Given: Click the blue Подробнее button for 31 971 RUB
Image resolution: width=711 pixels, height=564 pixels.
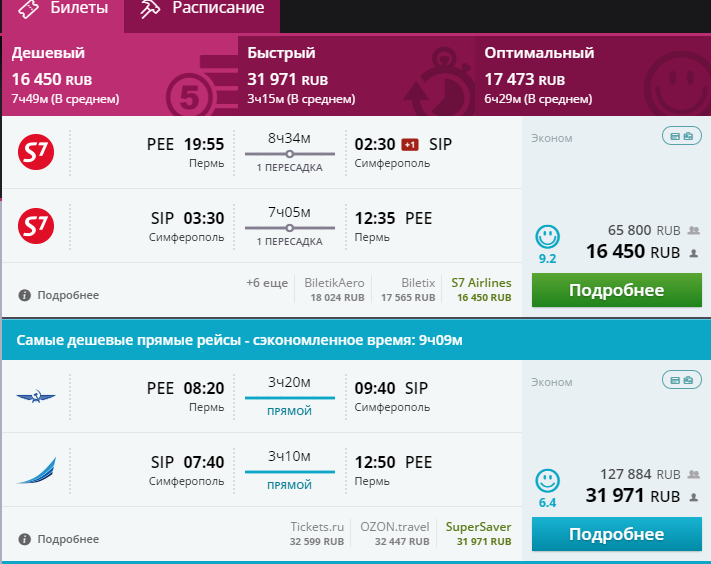Looking at the screenshot, I should pyautogui.click(x=617, y=534).
